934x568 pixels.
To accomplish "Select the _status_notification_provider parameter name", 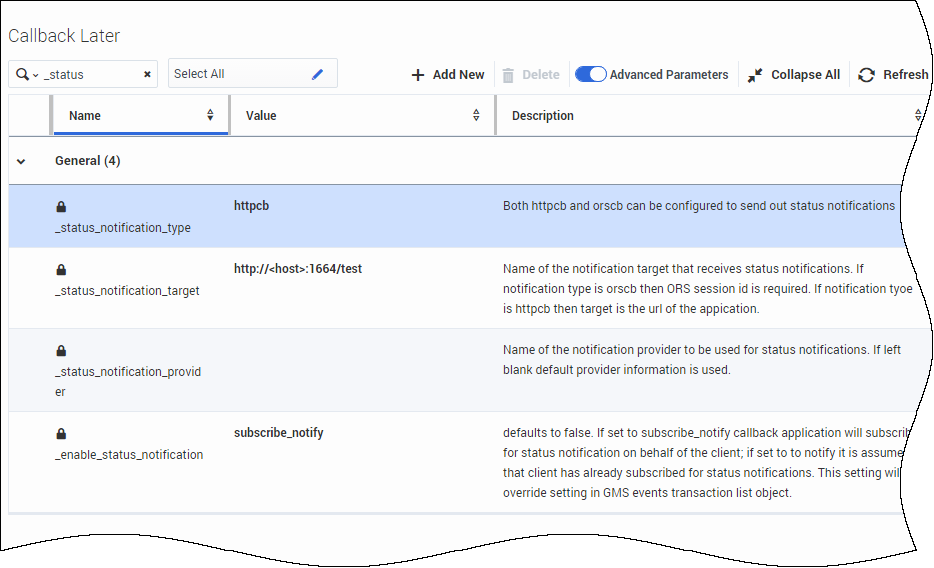I will [128, 382].
